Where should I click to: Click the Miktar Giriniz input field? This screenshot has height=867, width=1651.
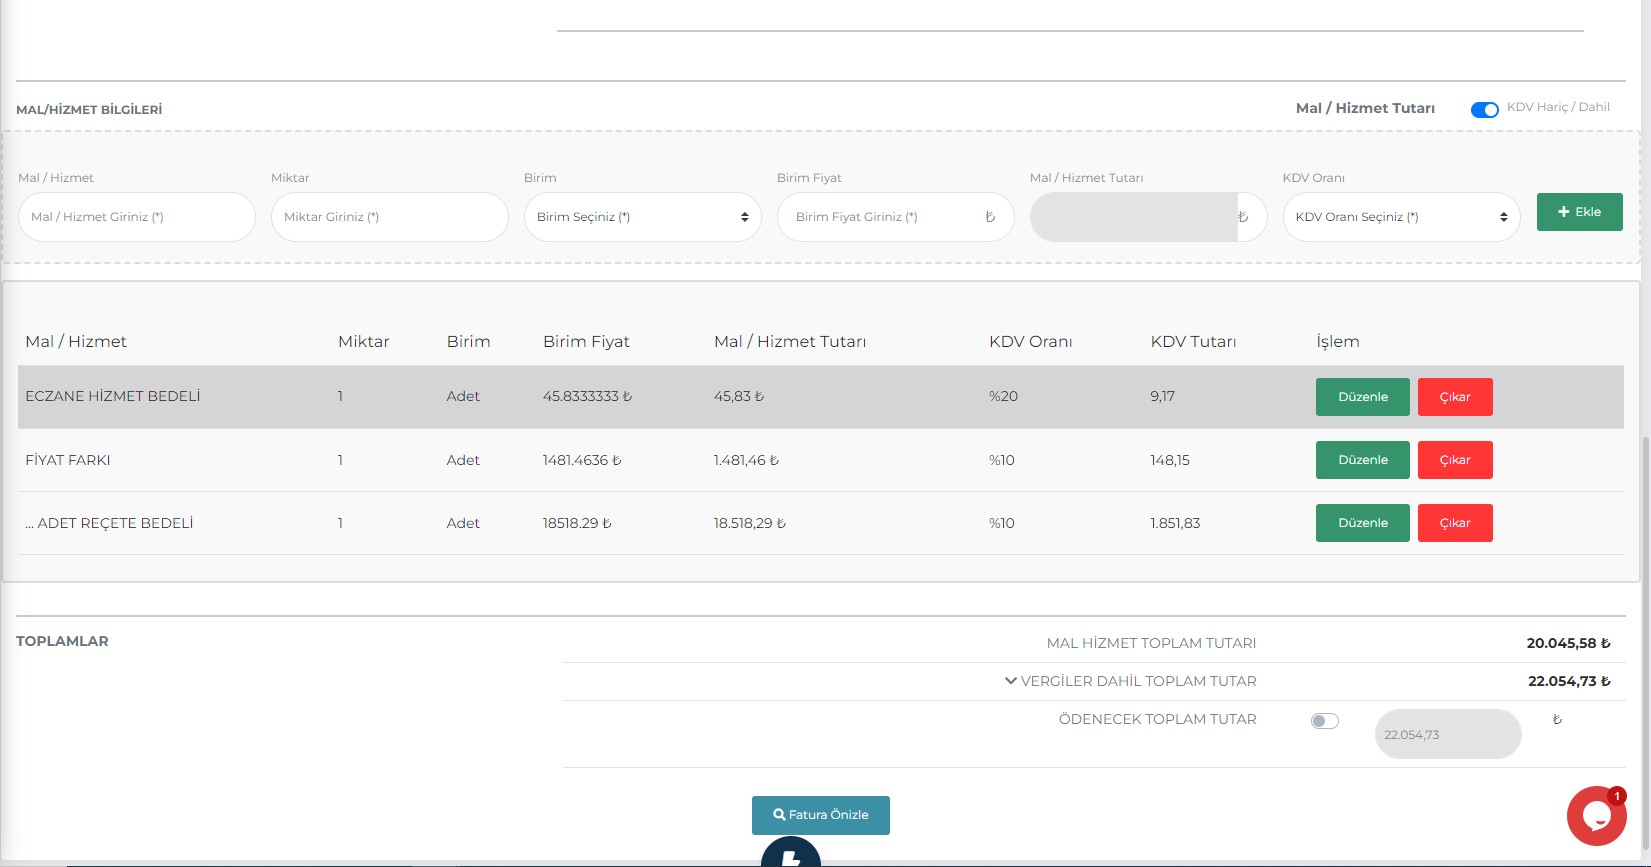tap(389, 217)
